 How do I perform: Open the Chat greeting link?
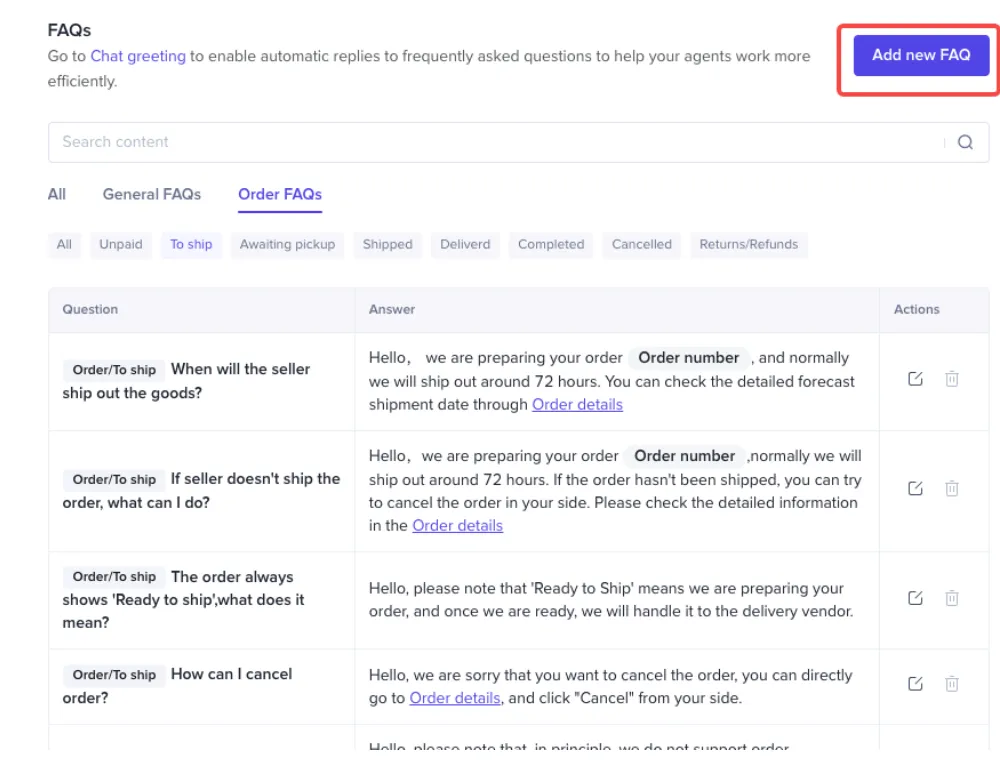pyautogui.click(x=138, y=56)
